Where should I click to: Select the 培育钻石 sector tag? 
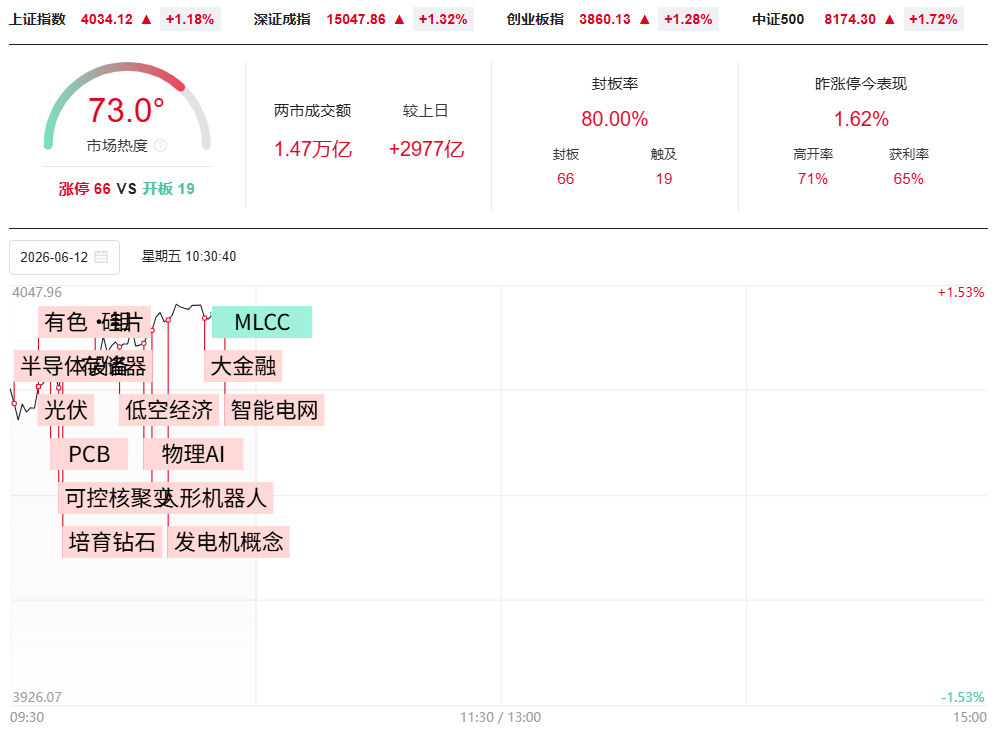click(112, 542)
